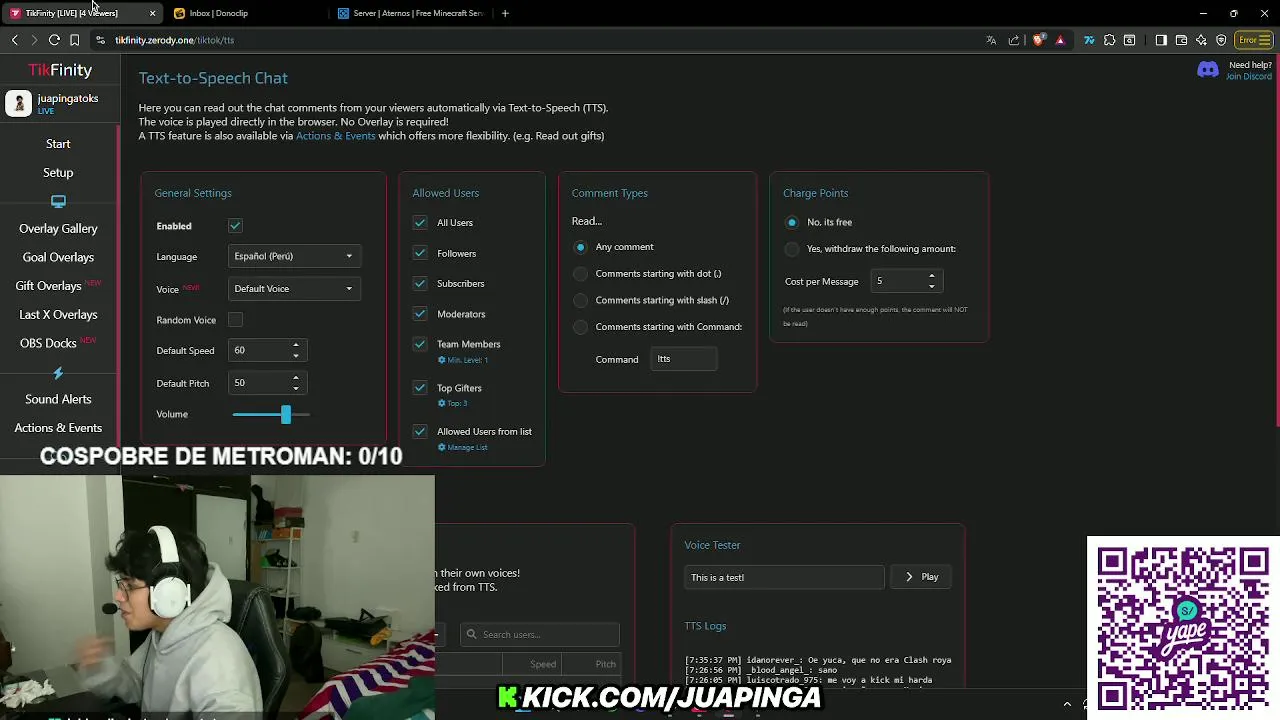Open the Language dropdown Español (Perú)

point(293,256)
